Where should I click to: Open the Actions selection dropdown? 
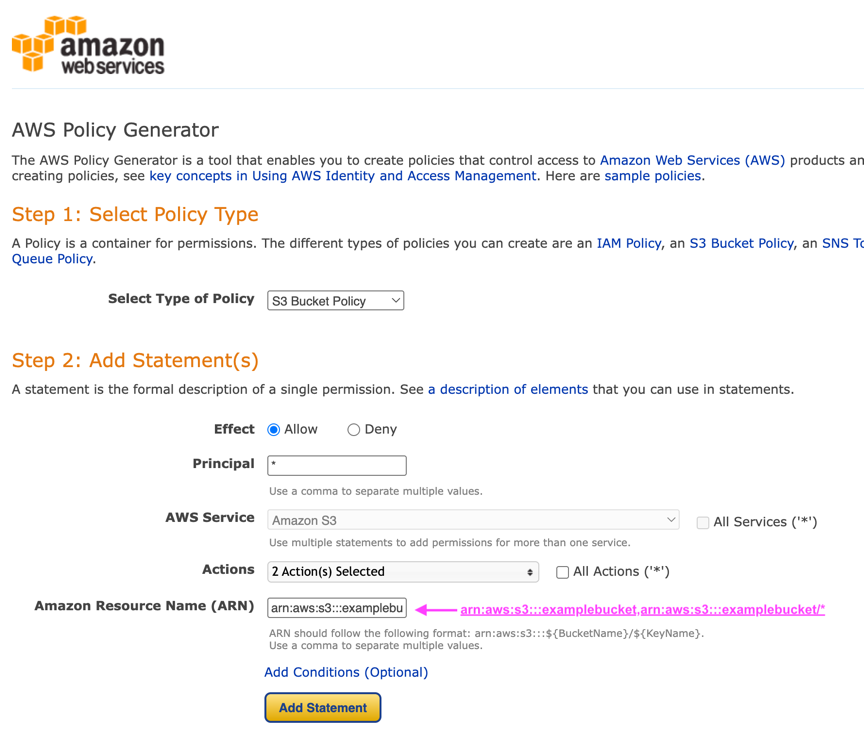[402, 572]
